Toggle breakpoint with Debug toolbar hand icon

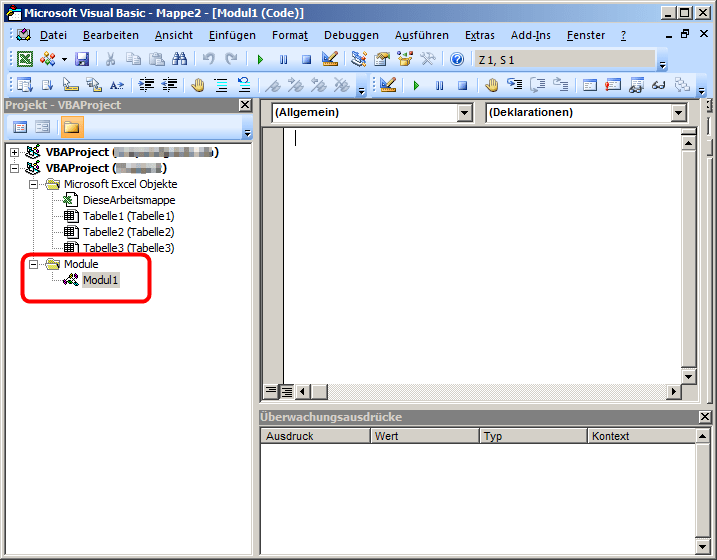click(x=492, y=85)
